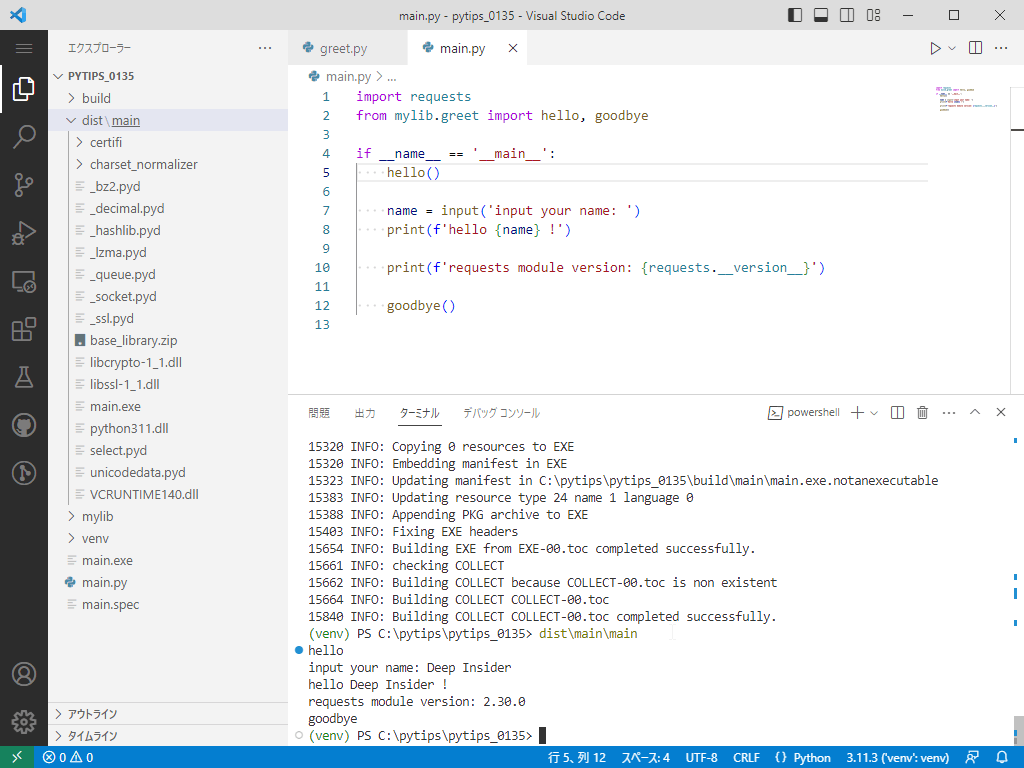The width and height of the screenshot is (1024, 768).
Task: Switch to the 出力 panel tab
Action: [x=365, y=413]
